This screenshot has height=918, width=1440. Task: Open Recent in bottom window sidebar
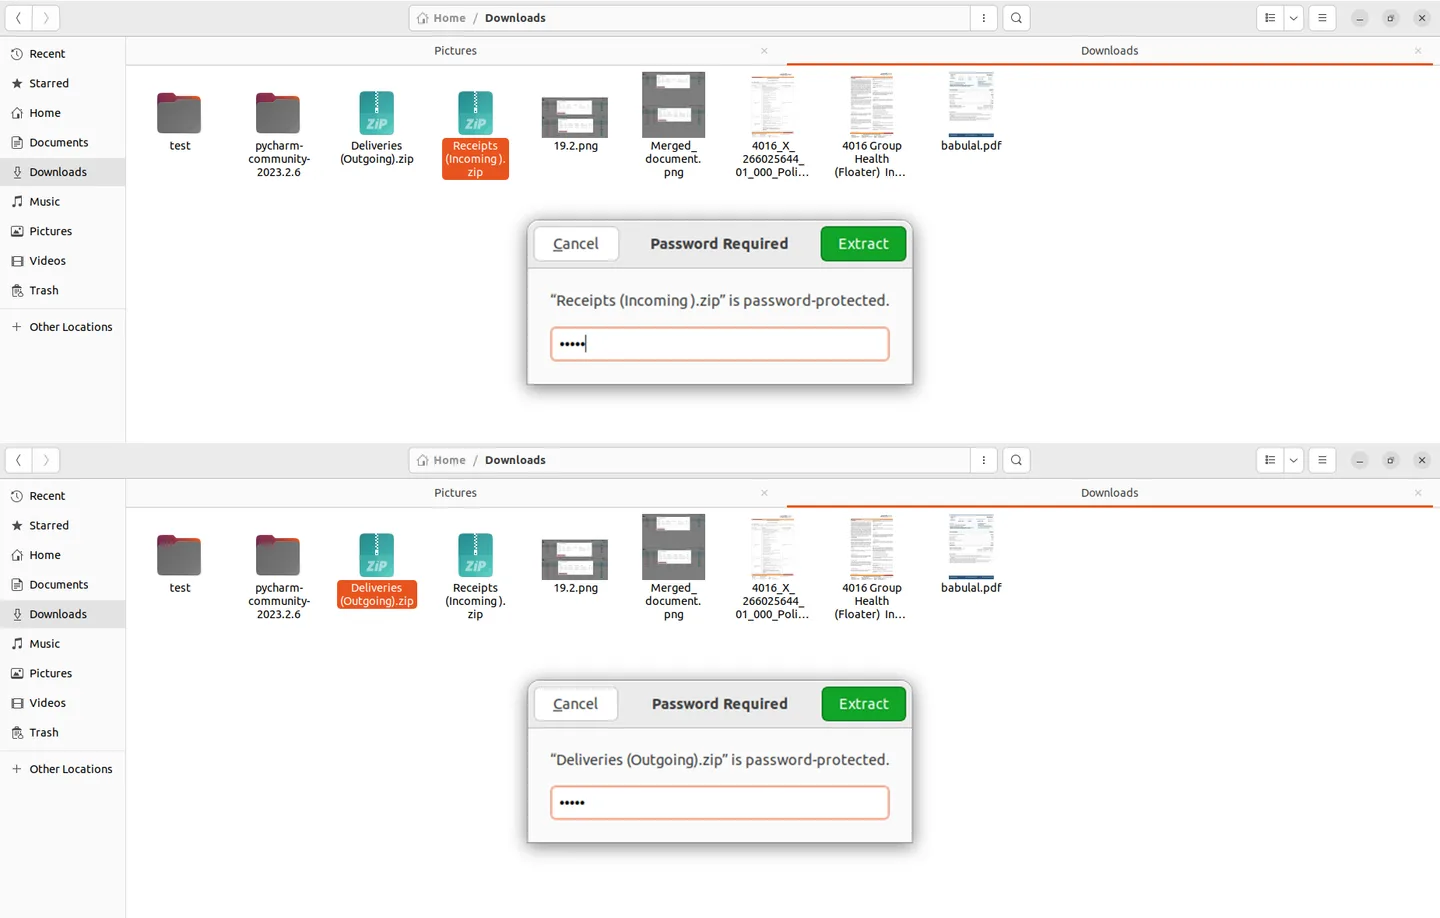click(62, 496)
